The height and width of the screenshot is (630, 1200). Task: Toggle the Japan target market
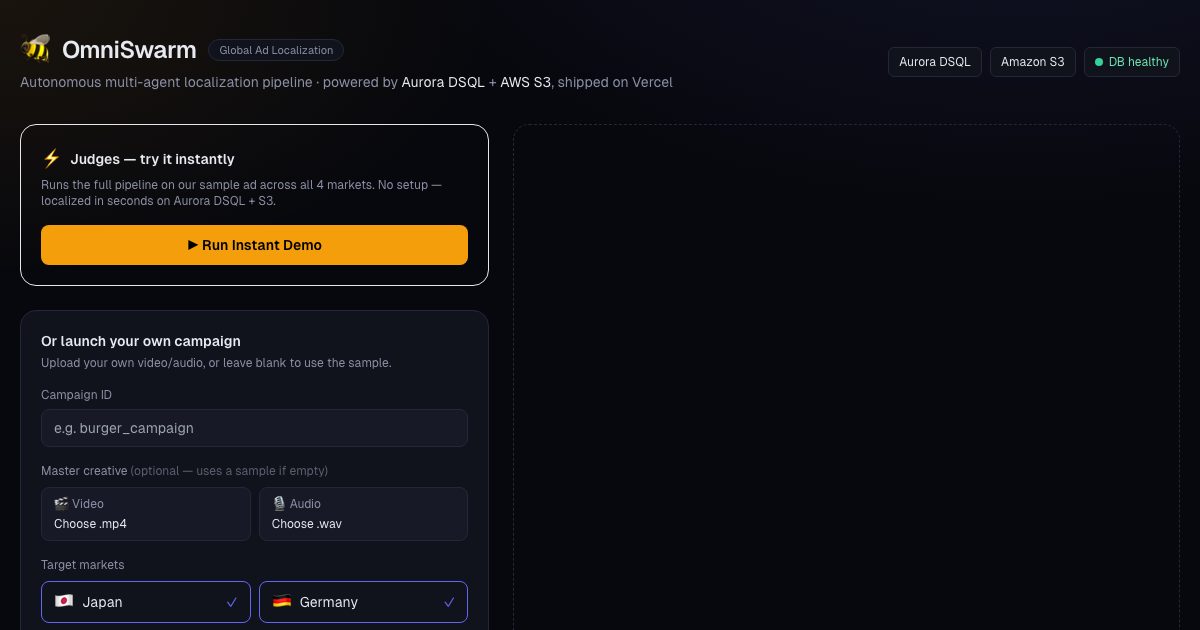click(146, 602)
